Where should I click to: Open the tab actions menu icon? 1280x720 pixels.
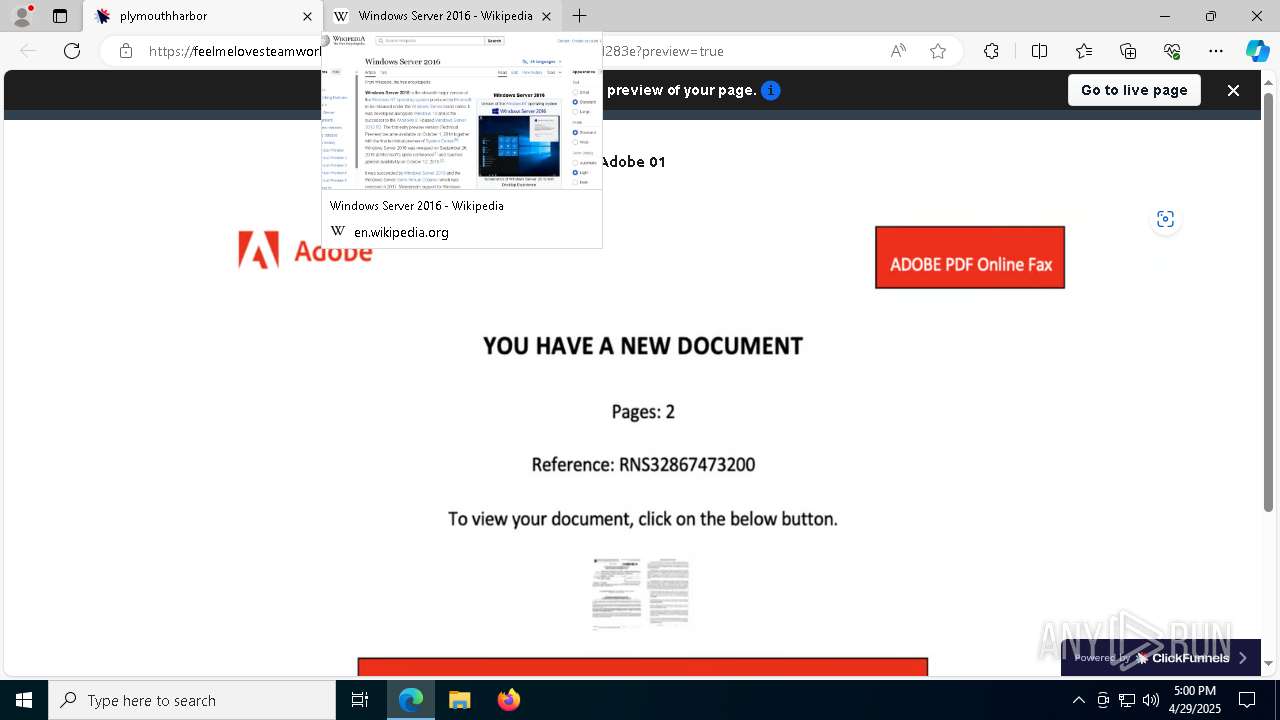coord(60,16)
